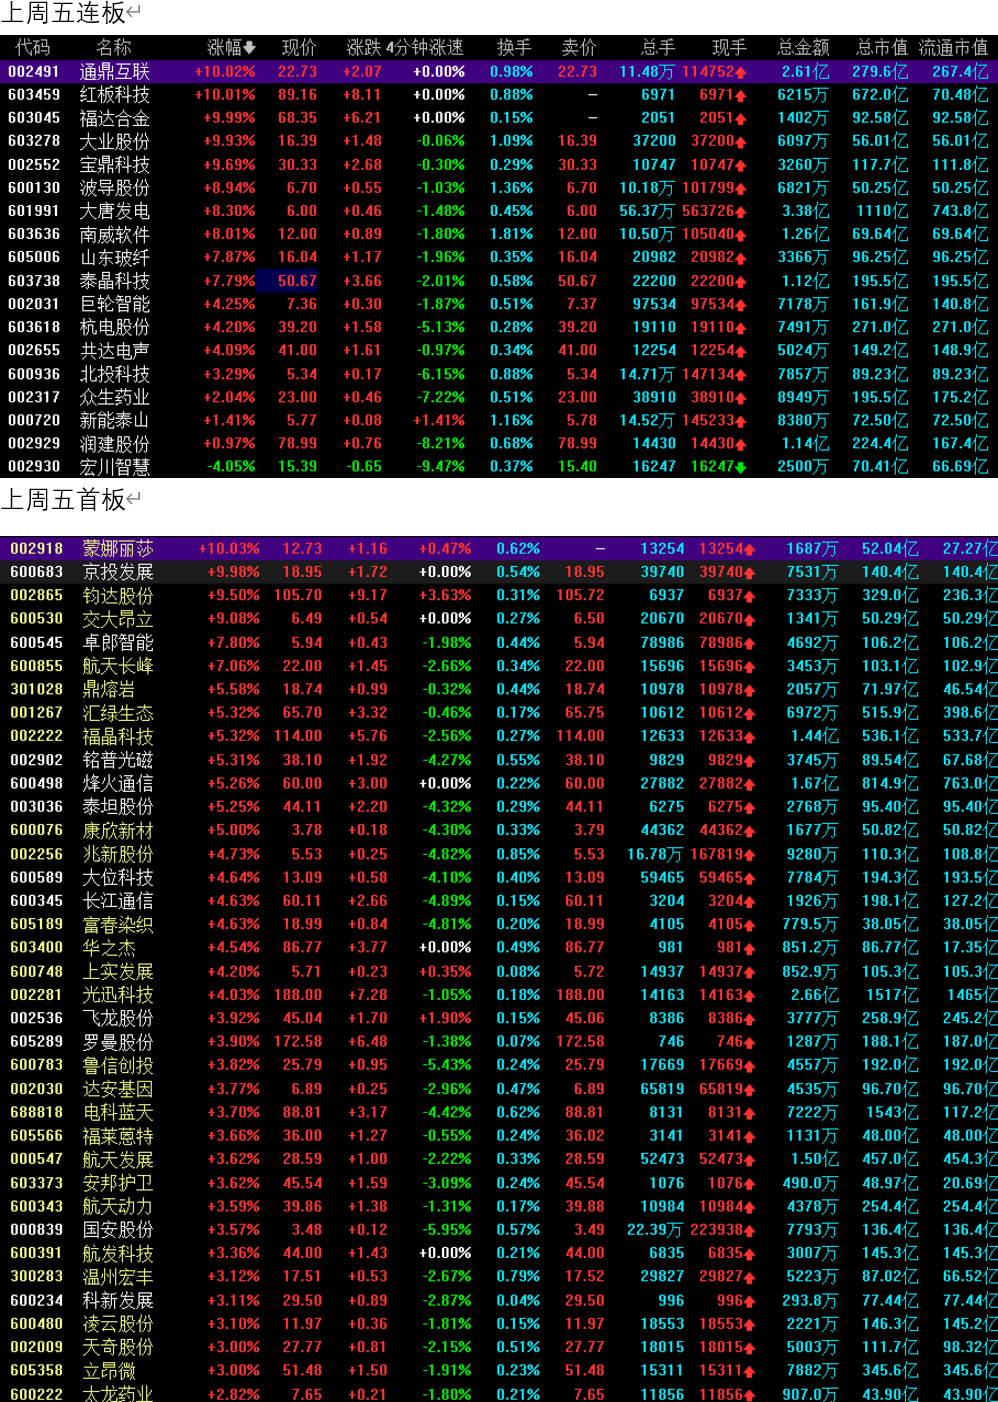The image size is (998, 1402).
Task: Click stock name 安邦护卫
Action: (x=118, y=1183)
